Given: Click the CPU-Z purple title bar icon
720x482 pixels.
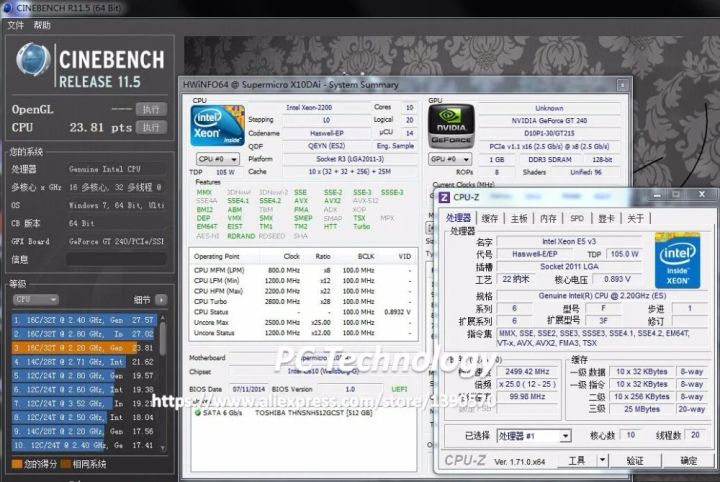Looking at the screenshot, I should click(444, 198).
